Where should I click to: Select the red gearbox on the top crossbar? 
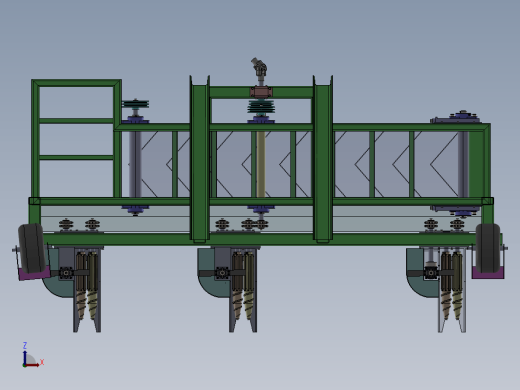pos(261,92)
